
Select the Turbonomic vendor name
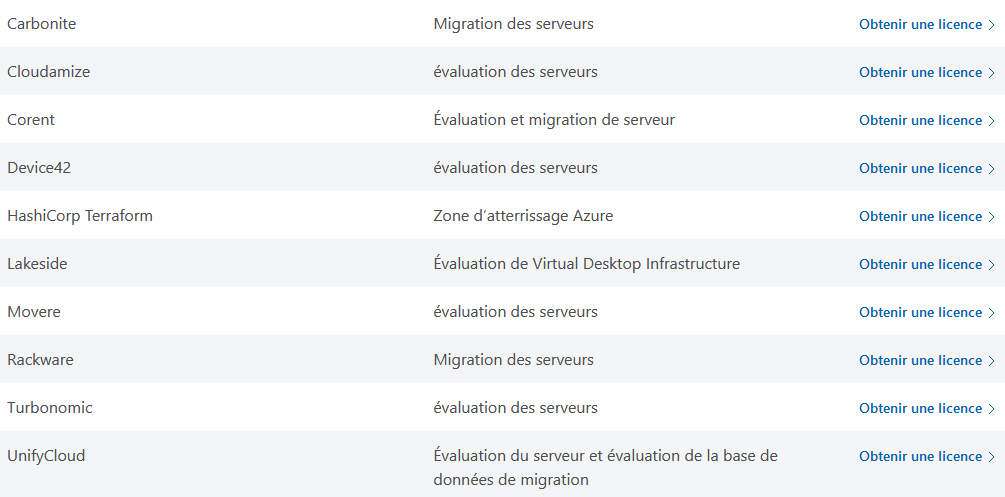pyautogui.click(x=50, y=408)
